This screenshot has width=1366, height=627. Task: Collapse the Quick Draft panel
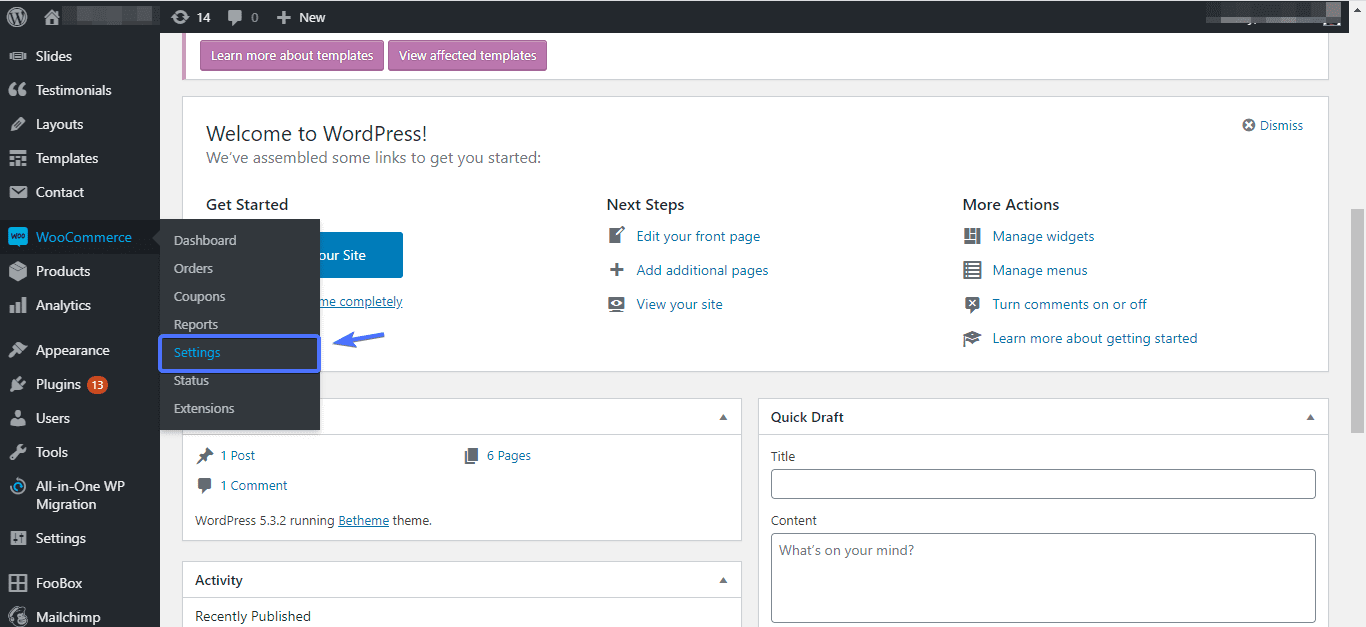pyautogui.click(x=1310, y=417)
